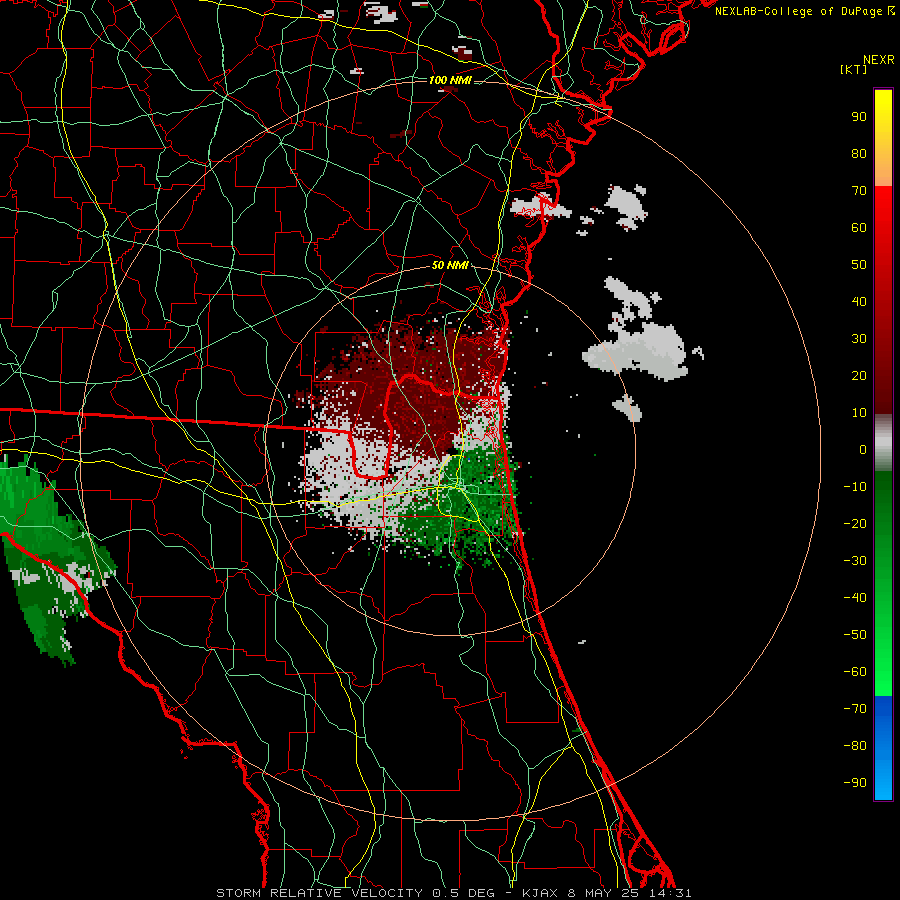Click the -60 value on velocity scale
The height and width of the screenshot is (900, 900).
pos(855,672)
